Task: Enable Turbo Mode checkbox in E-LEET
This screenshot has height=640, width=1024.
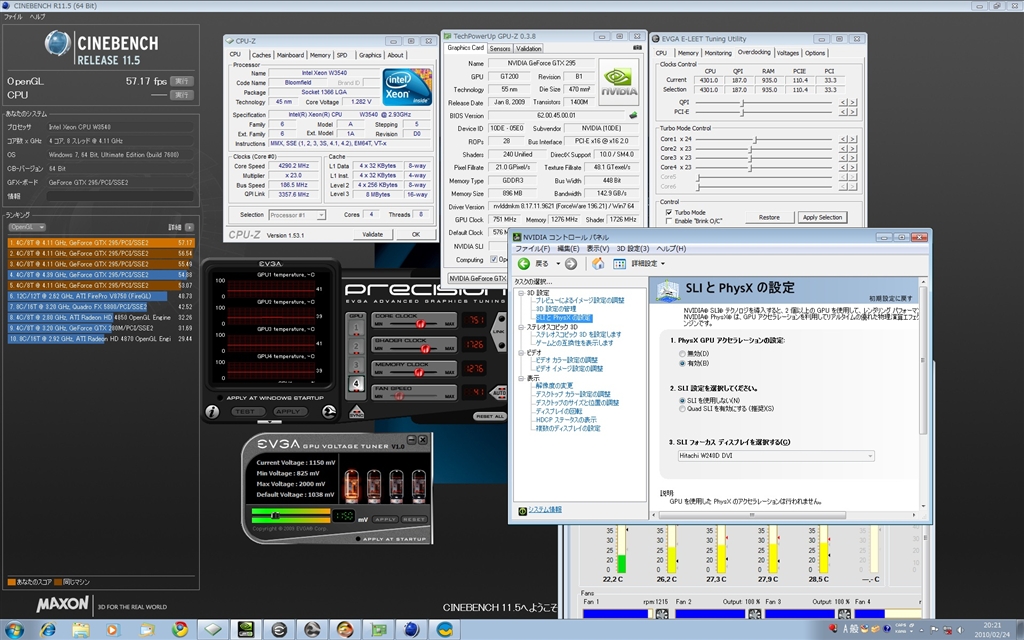Action: [668, 212]
